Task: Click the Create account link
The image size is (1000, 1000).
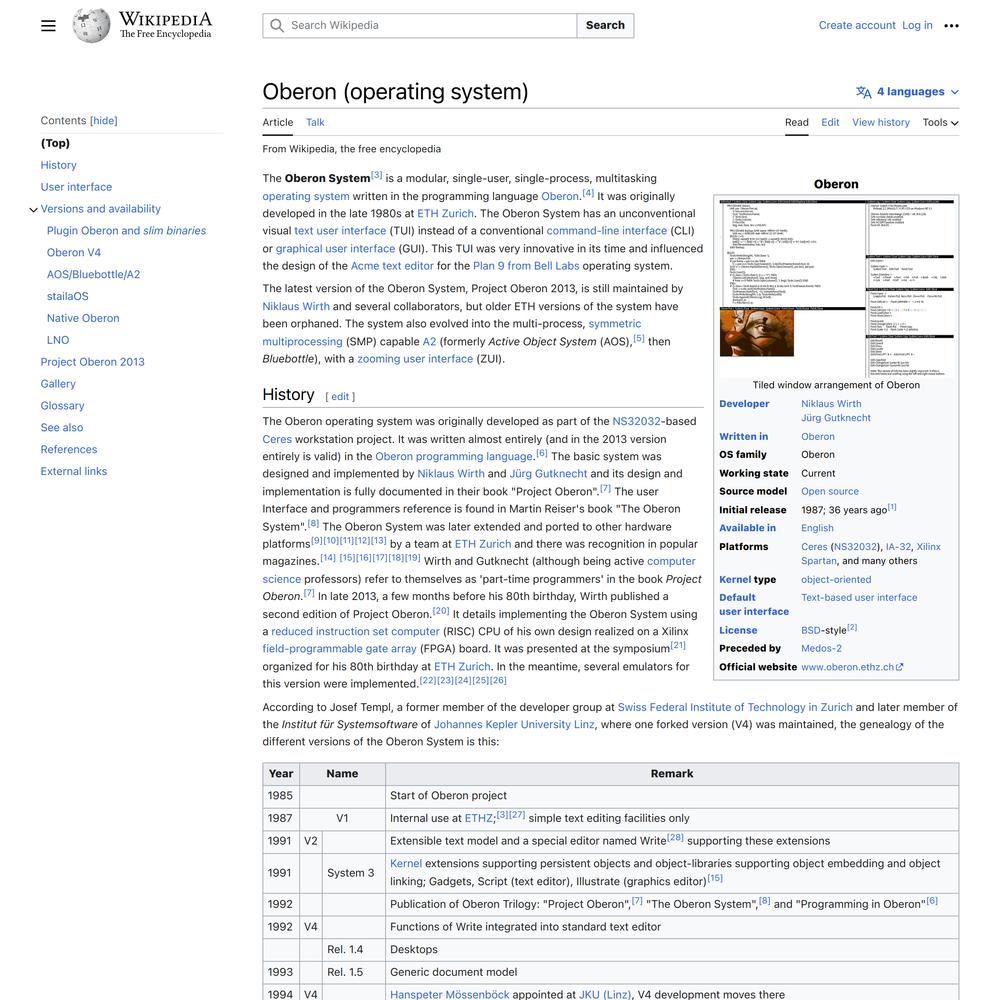Action: [857, 26]
